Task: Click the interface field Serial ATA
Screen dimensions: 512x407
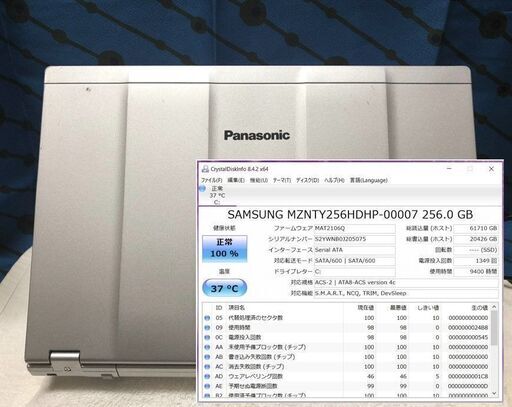Action: click(355, 250)
